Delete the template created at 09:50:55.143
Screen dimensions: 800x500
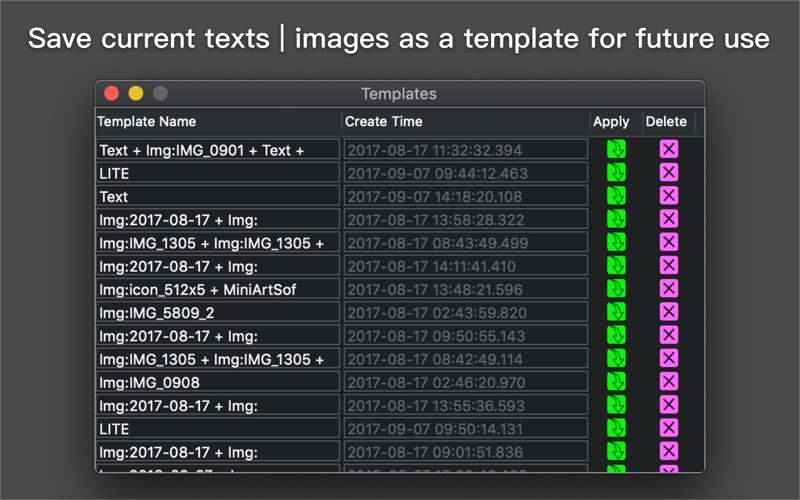click(x=669, y=335)
